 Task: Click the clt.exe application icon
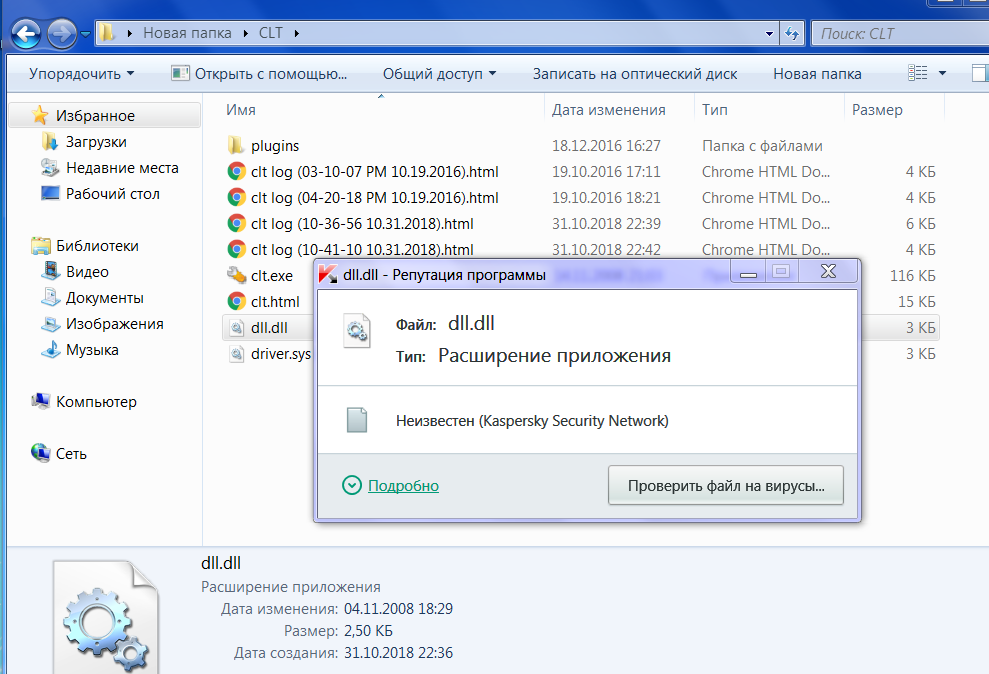(x=236, y=275)
